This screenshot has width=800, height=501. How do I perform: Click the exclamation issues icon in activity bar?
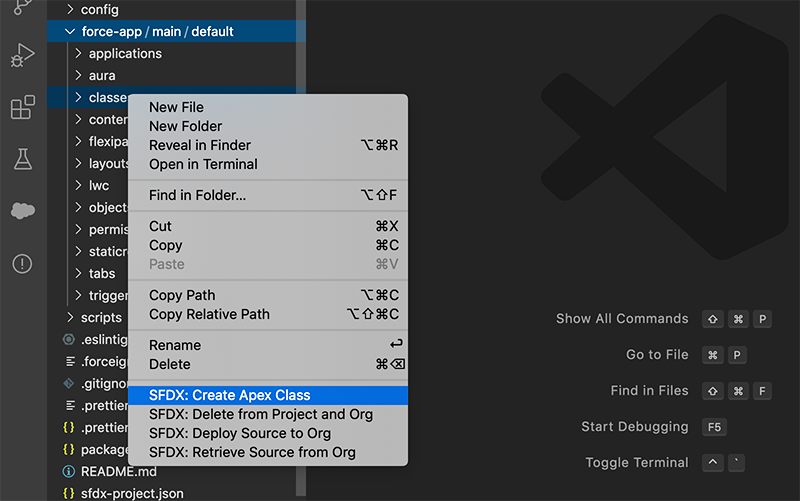point(22,264)
